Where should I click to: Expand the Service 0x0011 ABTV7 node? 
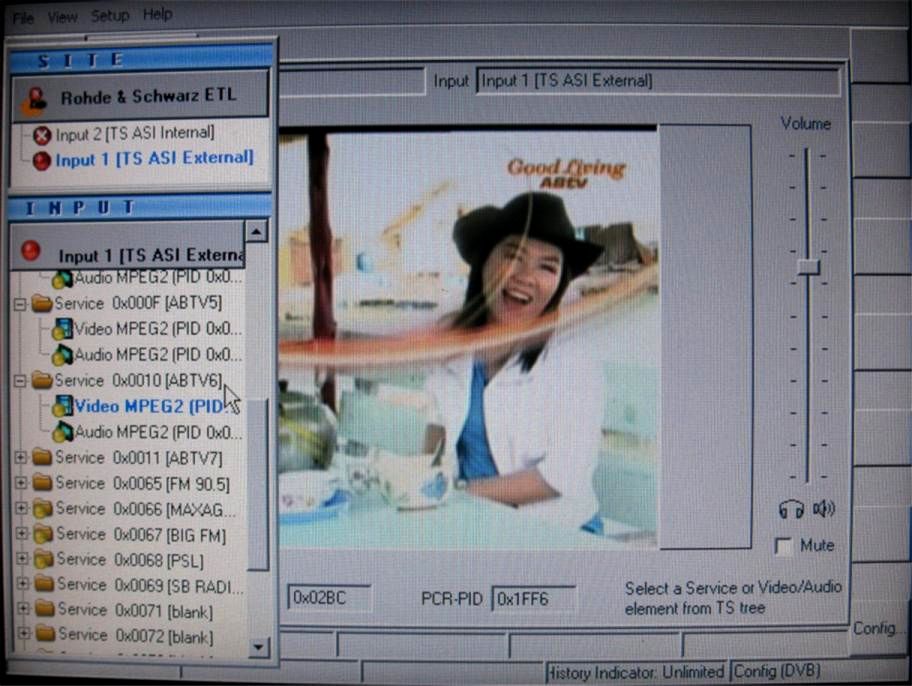(20, 457)
